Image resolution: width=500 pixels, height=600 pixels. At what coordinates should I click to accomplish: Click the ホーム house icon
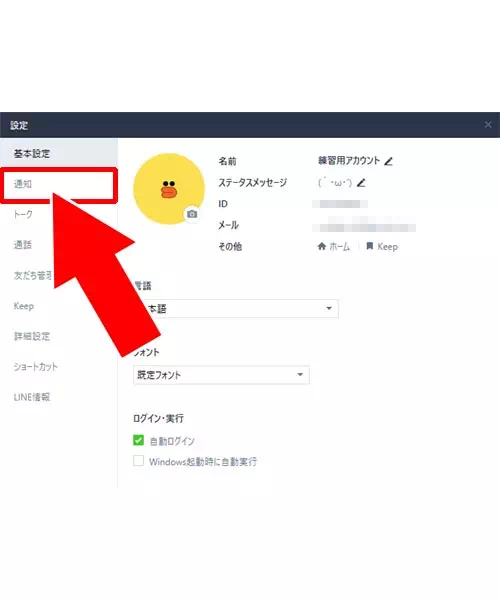point(322,246)
